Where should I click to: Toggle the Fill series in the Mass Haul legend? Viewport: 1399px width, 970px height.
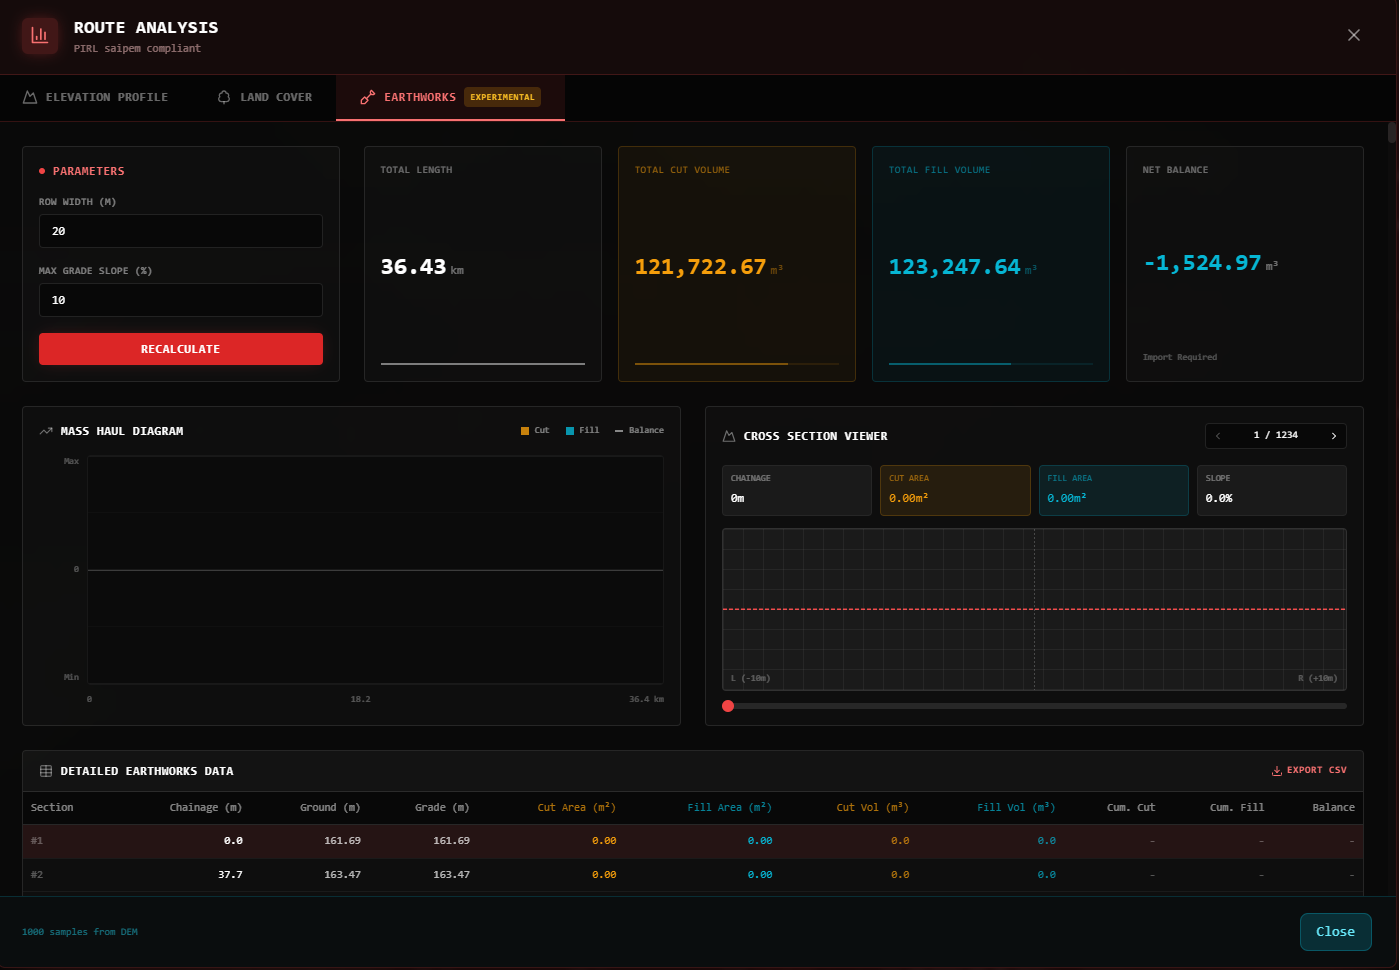pos(582,430)
